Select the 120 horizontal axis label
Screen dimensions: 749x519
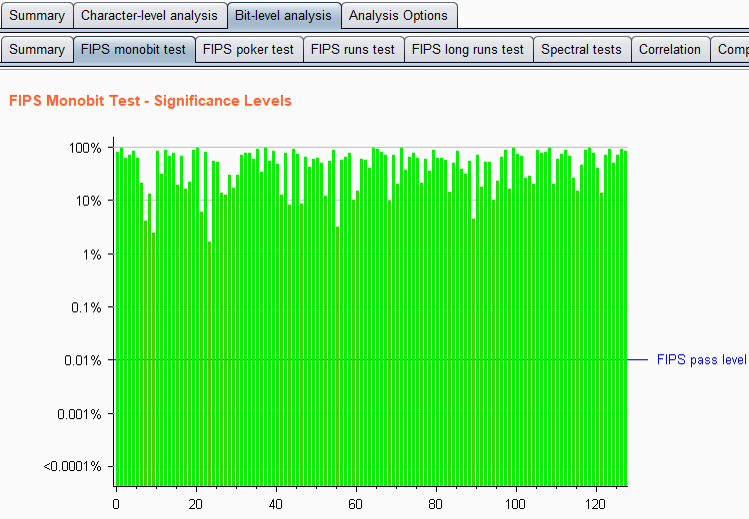596,503
